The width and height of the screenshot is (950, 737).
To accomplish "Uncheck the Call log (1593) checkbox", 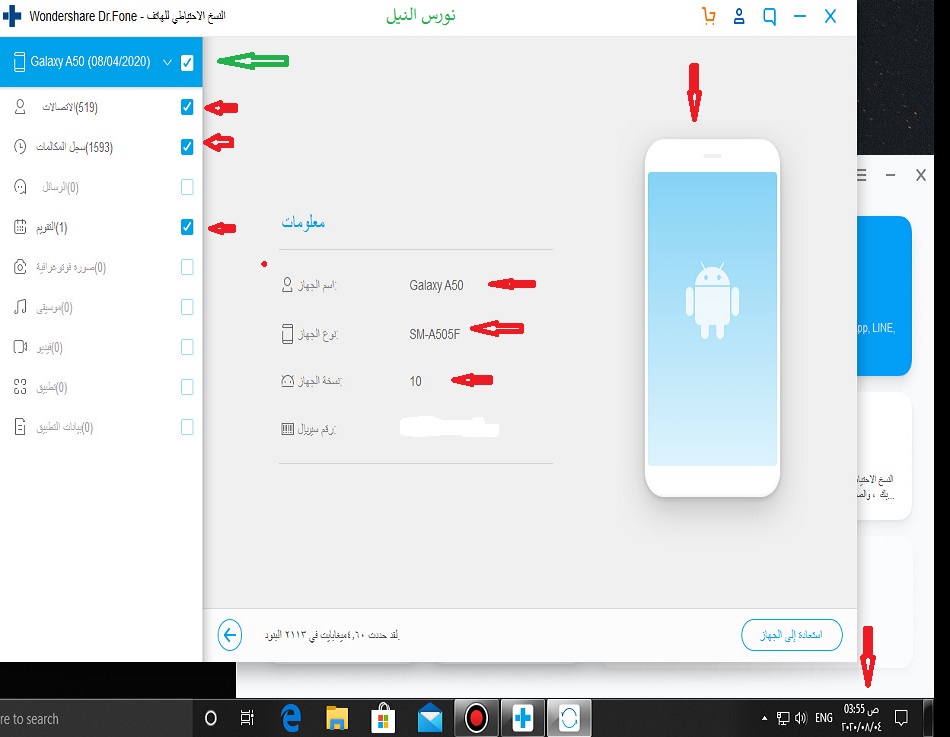I will [187, 147].
